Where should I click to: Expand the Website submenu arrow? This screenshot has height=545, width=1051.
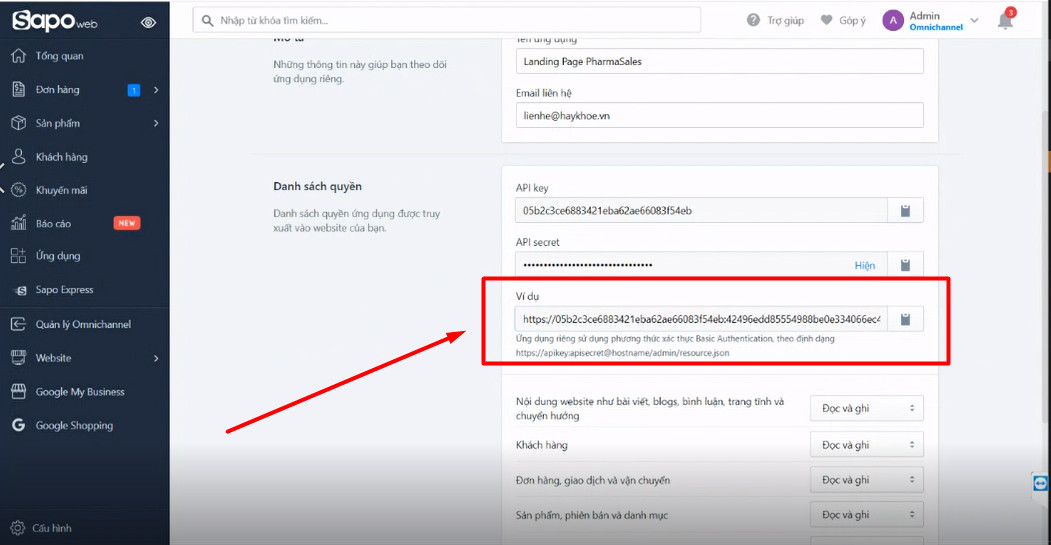156,358
